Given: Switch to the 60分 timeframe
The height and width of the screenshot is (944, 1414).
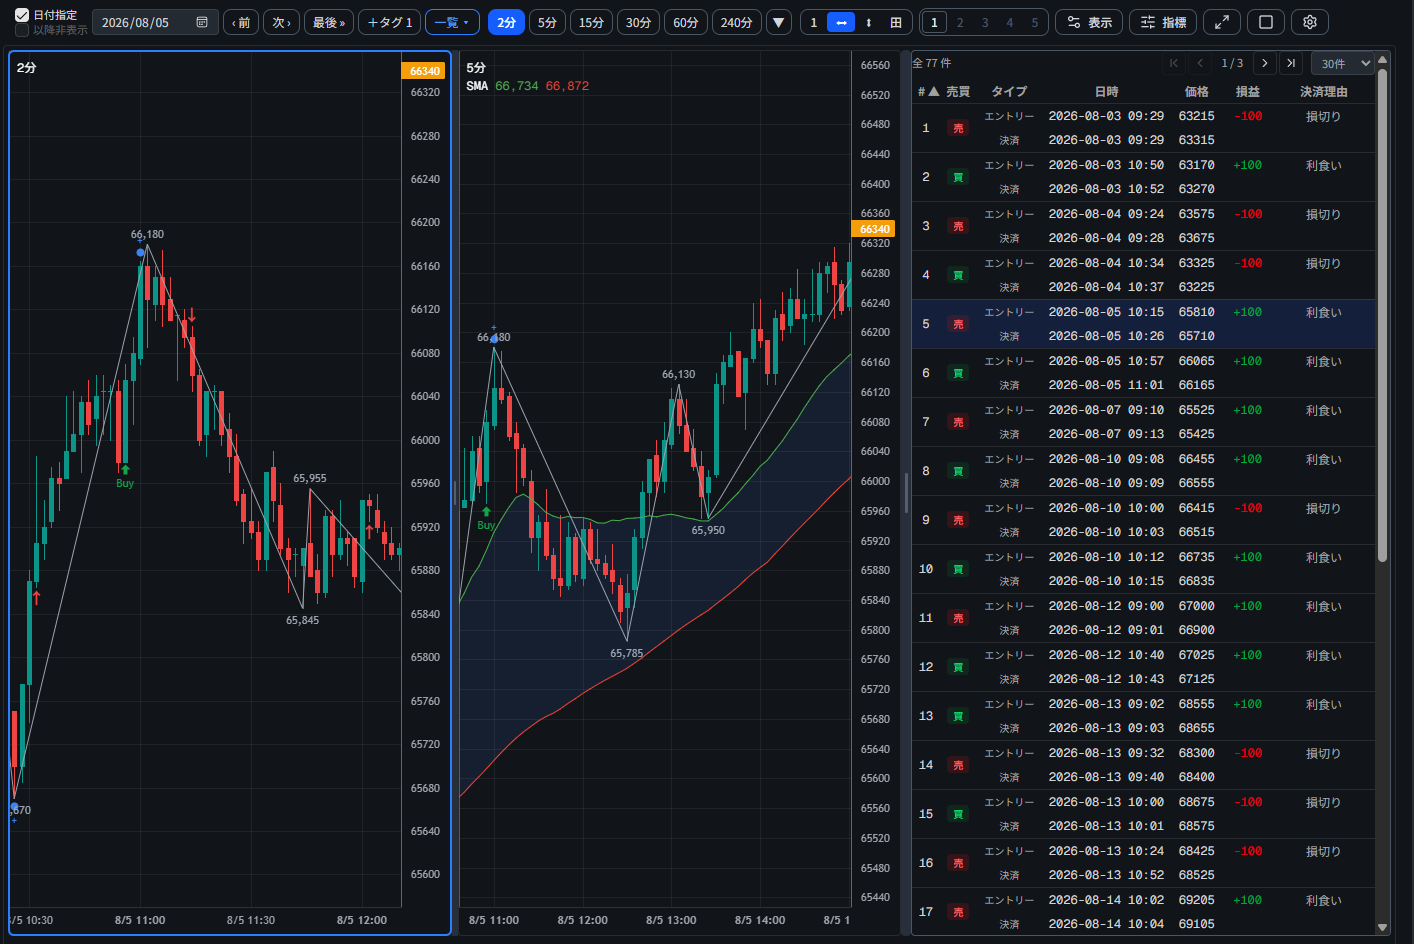Looking at the screenshot, I should (686, 22).
